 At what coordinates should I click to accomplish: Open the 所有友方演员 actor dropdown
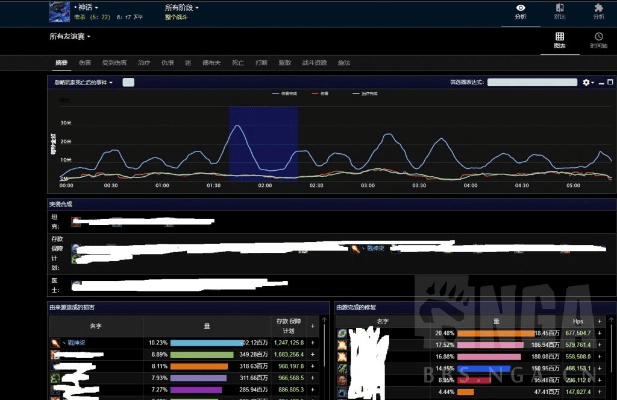coord(70,37)
